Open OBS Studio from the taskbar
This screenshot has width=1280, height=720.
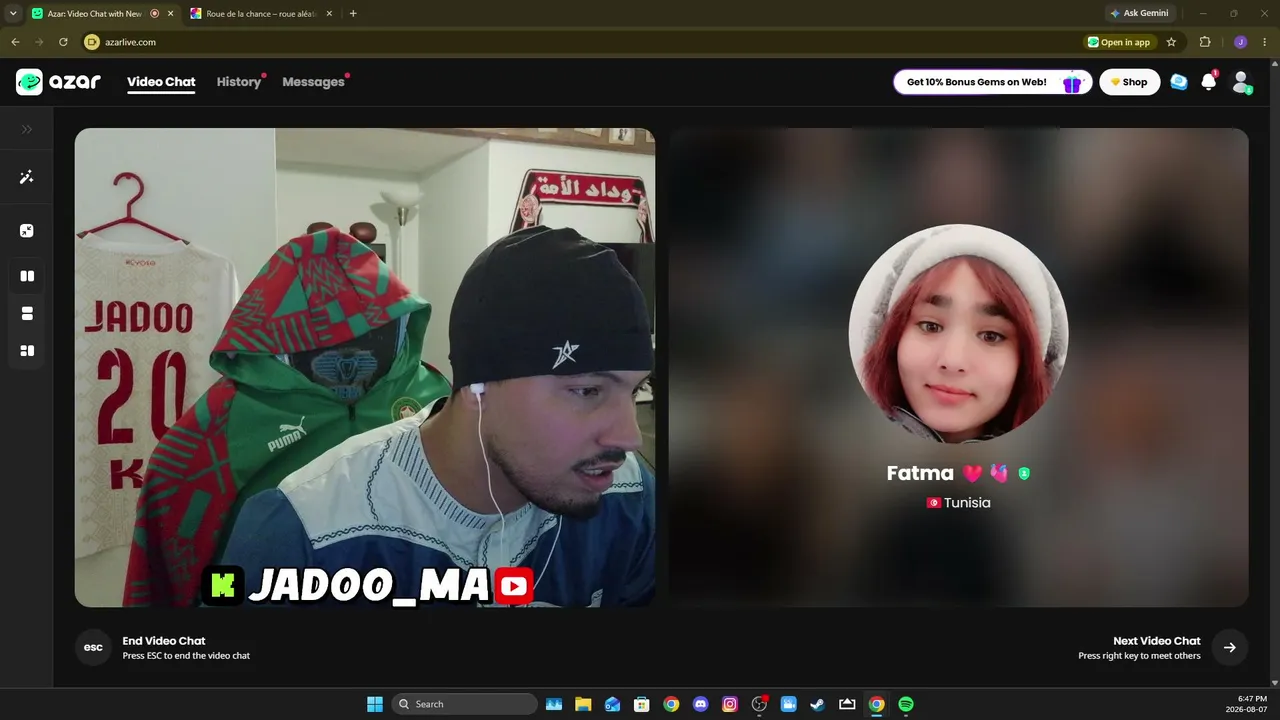click(x=759, y=704)
